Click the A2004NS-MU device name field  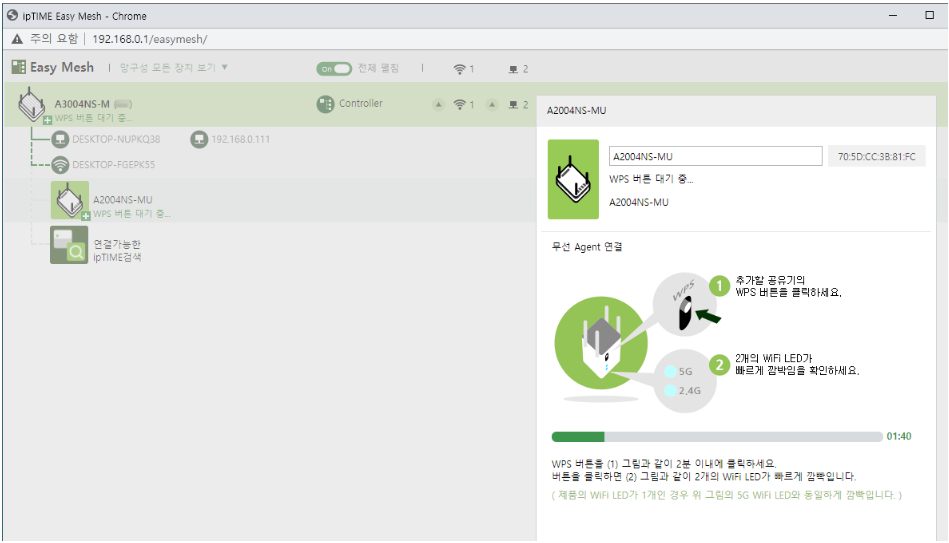pyautogui.click(x=715, y=156)
